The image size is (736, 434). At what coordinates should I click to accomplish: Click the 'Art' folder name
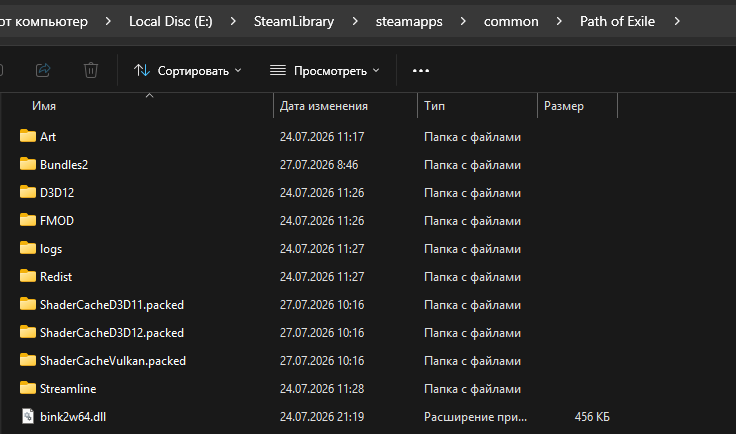48,137
